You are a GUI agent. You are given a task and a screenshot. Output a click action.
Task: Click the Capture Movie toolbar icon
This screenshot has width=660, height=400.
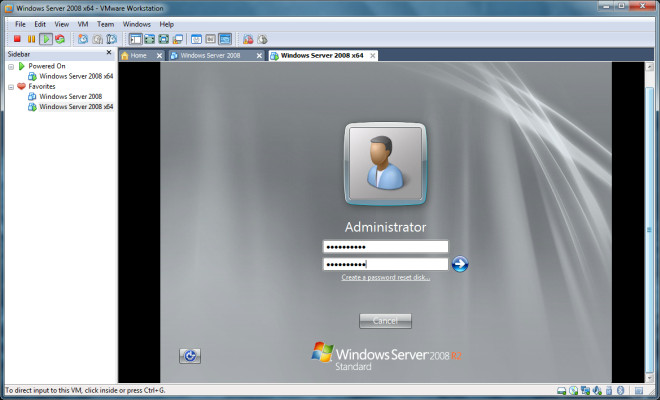tap(262, 39)
